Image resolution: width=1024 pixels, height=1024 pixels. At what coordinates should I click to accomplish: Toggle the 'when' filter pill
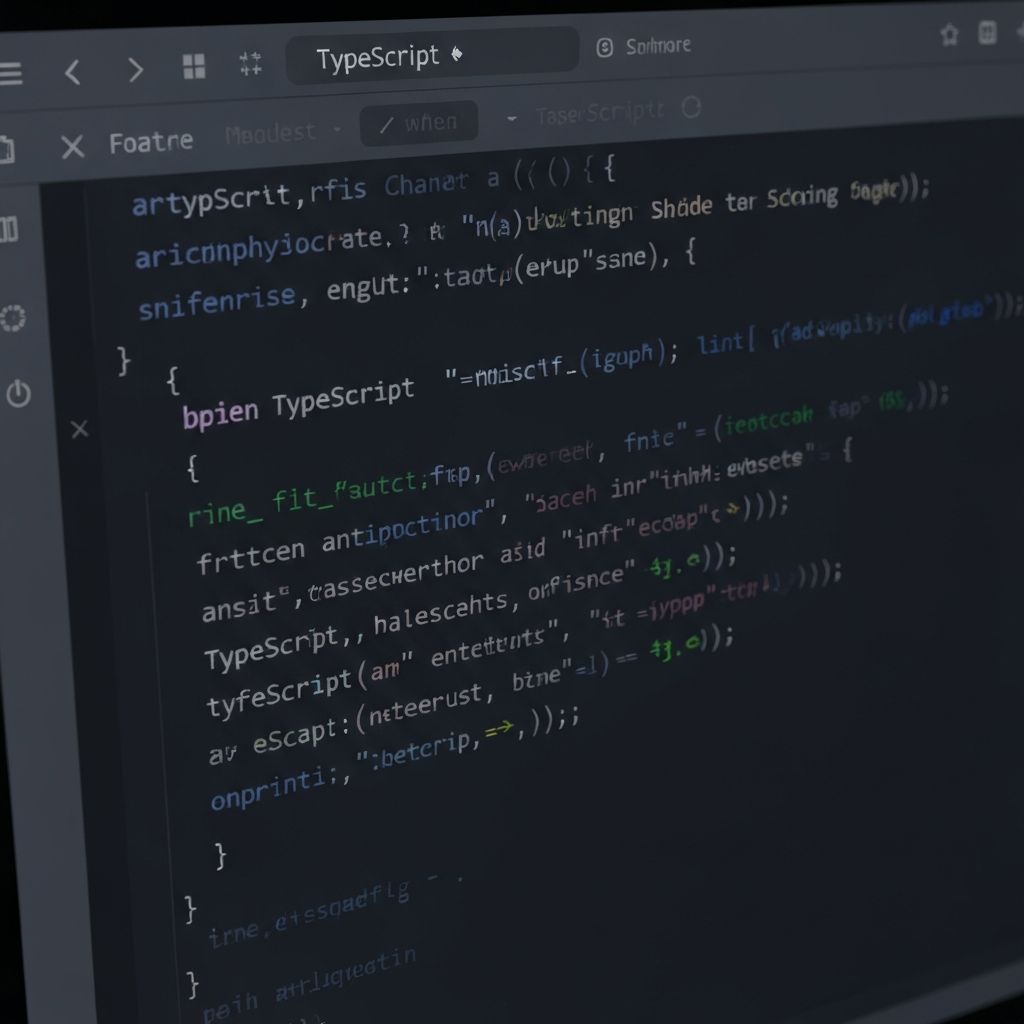pyautogui.click(x=419, y=122)
